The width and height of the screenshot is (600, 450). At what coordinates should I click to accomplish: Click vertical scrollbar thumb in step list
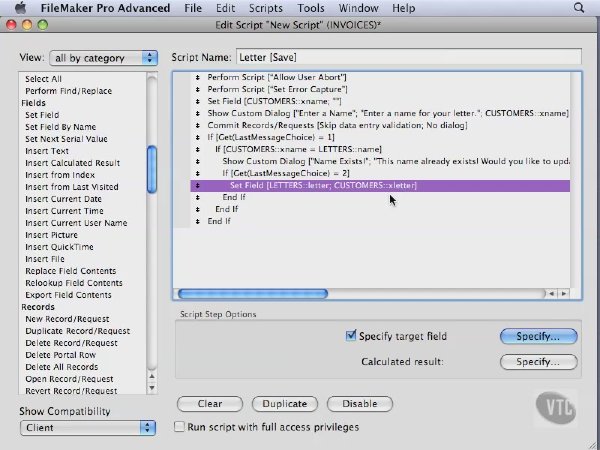click(x=152, y=169)
